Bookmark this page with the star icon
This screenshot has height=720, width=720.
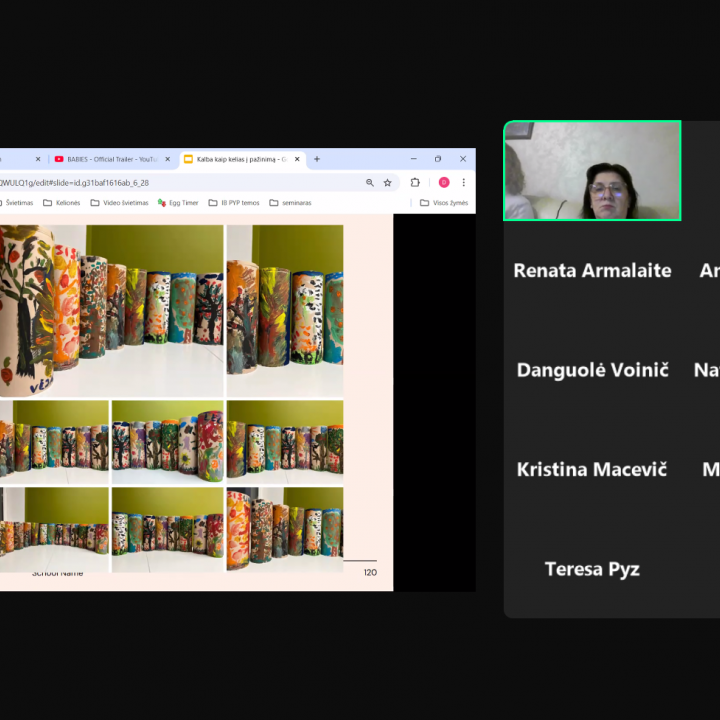coord(388,183)
